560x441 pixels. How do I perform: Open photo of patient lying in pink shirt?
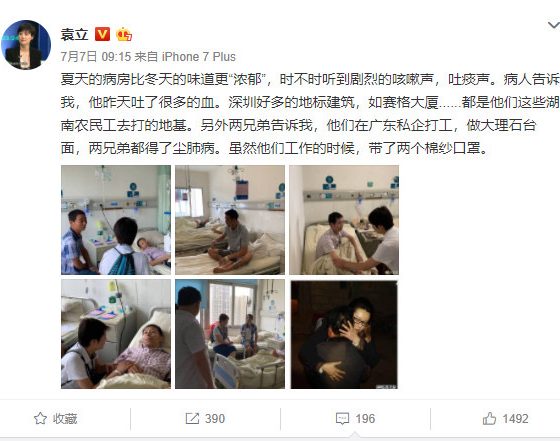[x=116, y=334]
